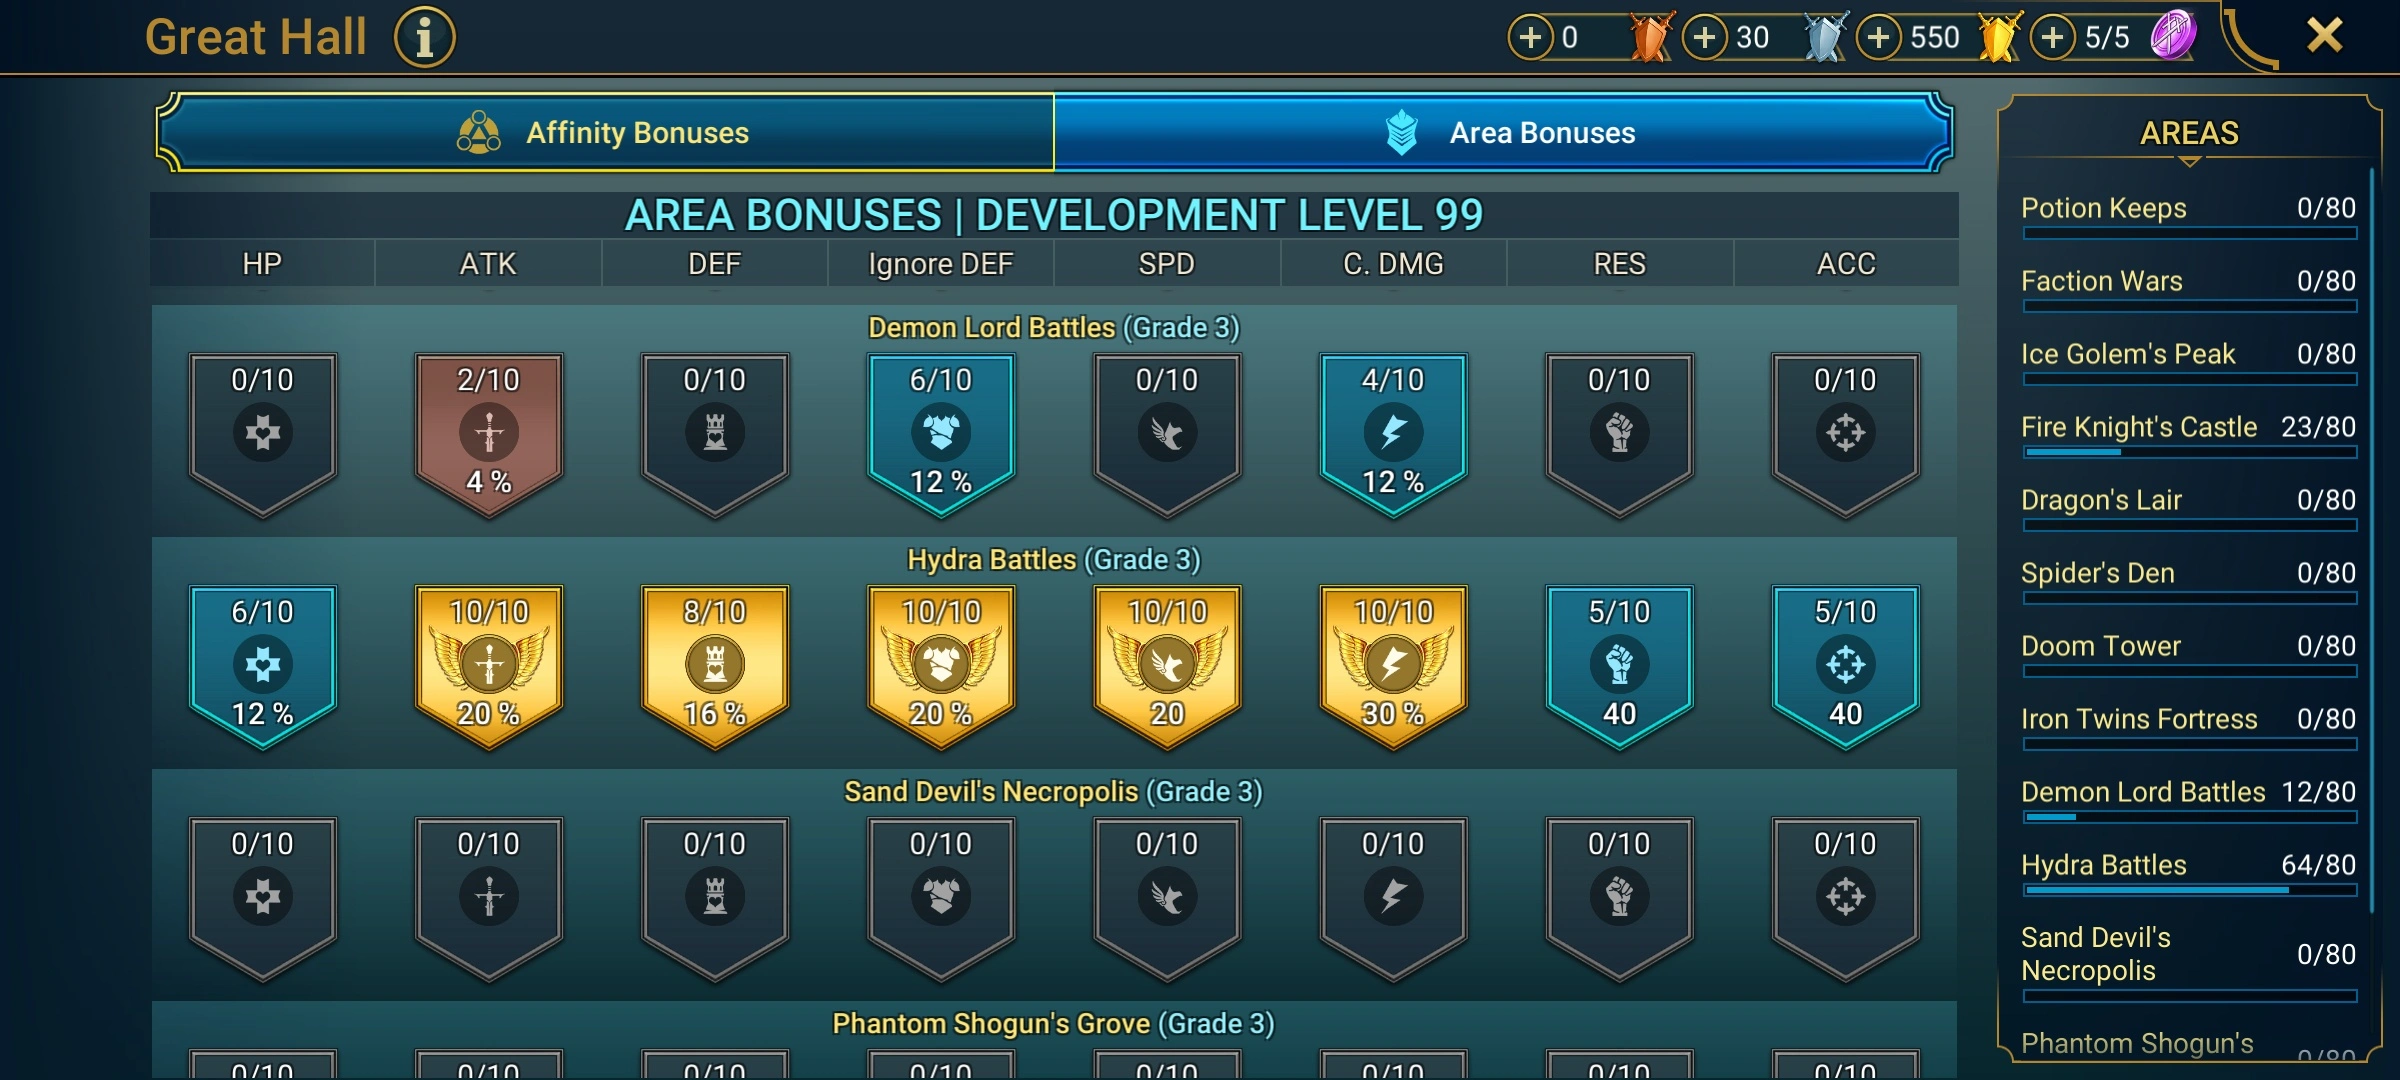The image size is (2400, 1080).
Task: Add gold medals with plus button
Action: [1879, 38]
